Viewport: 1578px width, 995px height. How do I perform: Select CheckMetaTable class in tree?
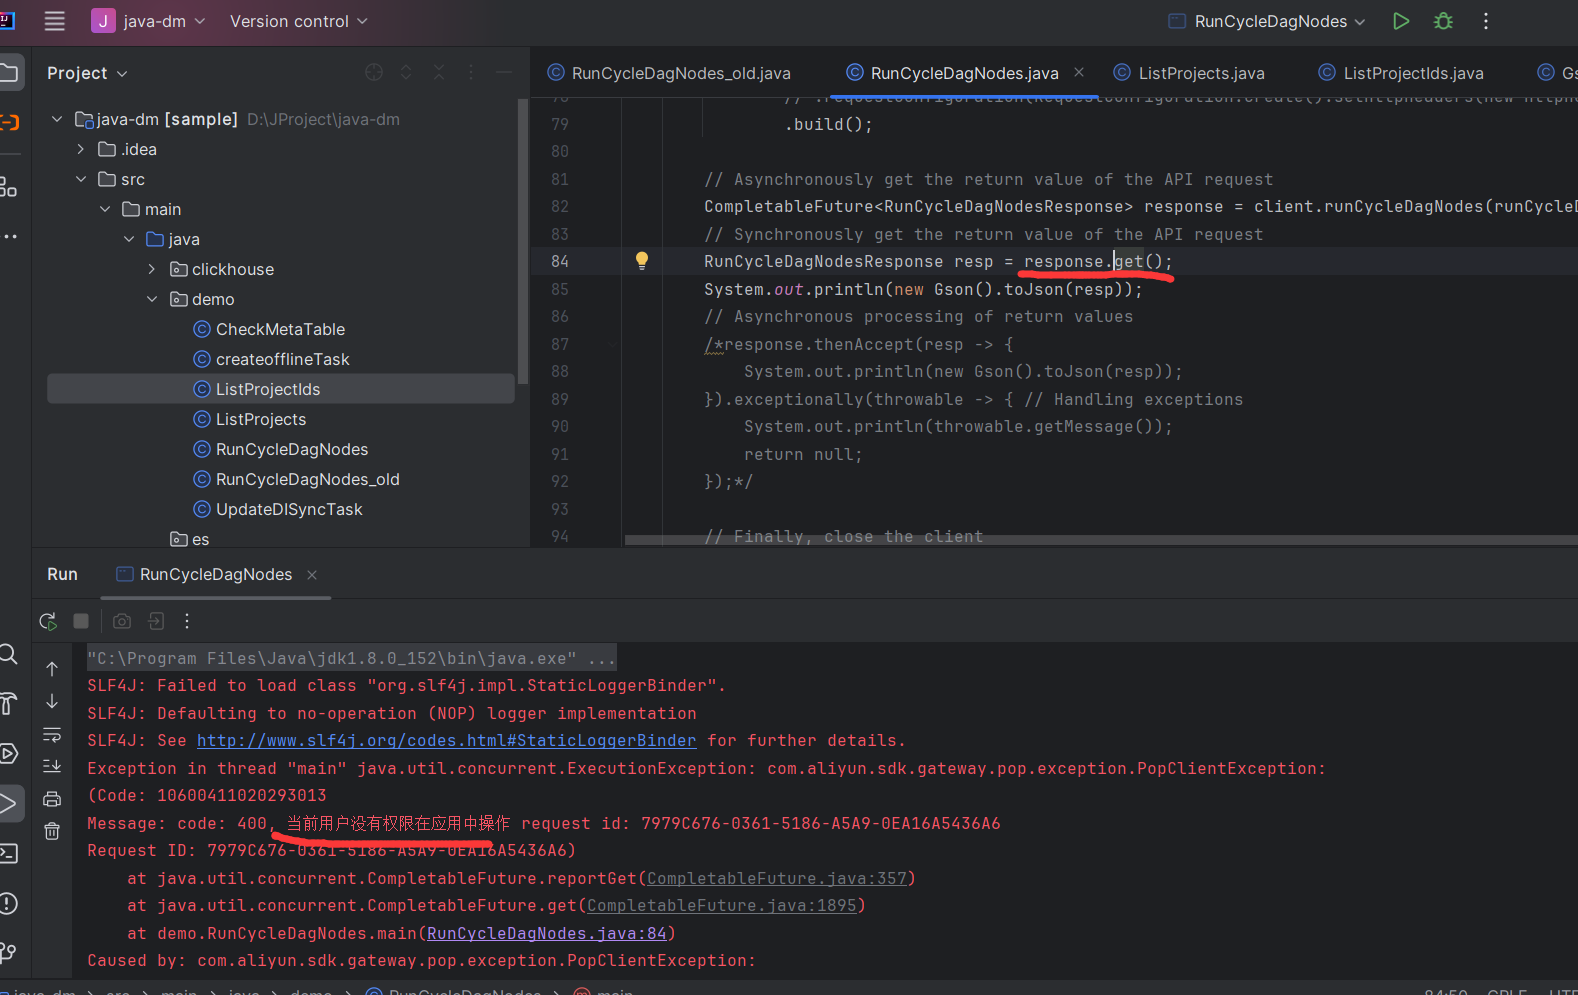280,329
